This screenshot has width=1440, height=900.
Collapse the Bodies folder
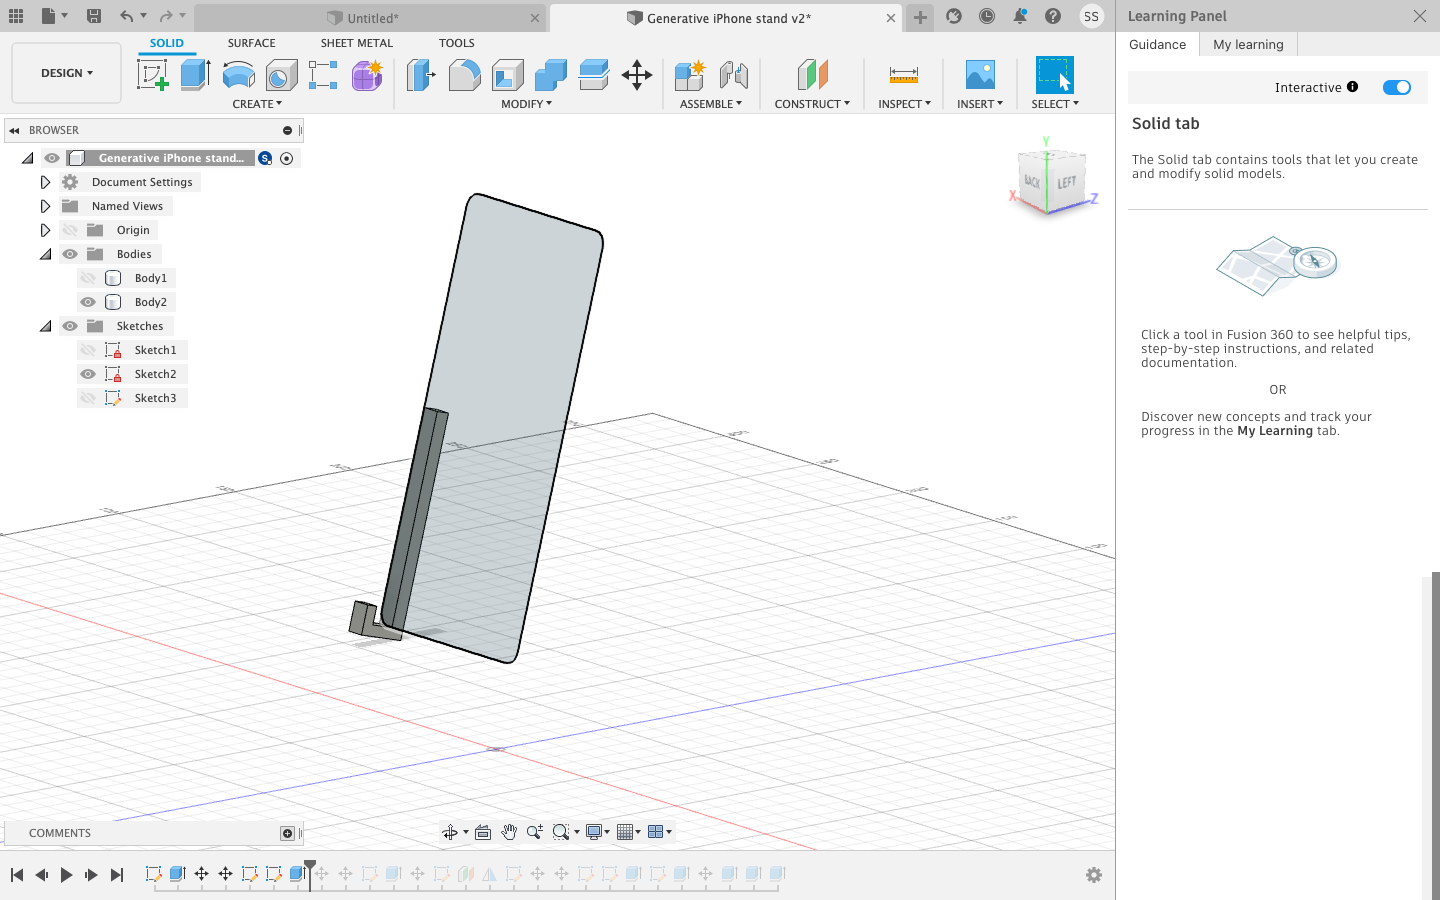pyautogui.click(x=45, y=253)
